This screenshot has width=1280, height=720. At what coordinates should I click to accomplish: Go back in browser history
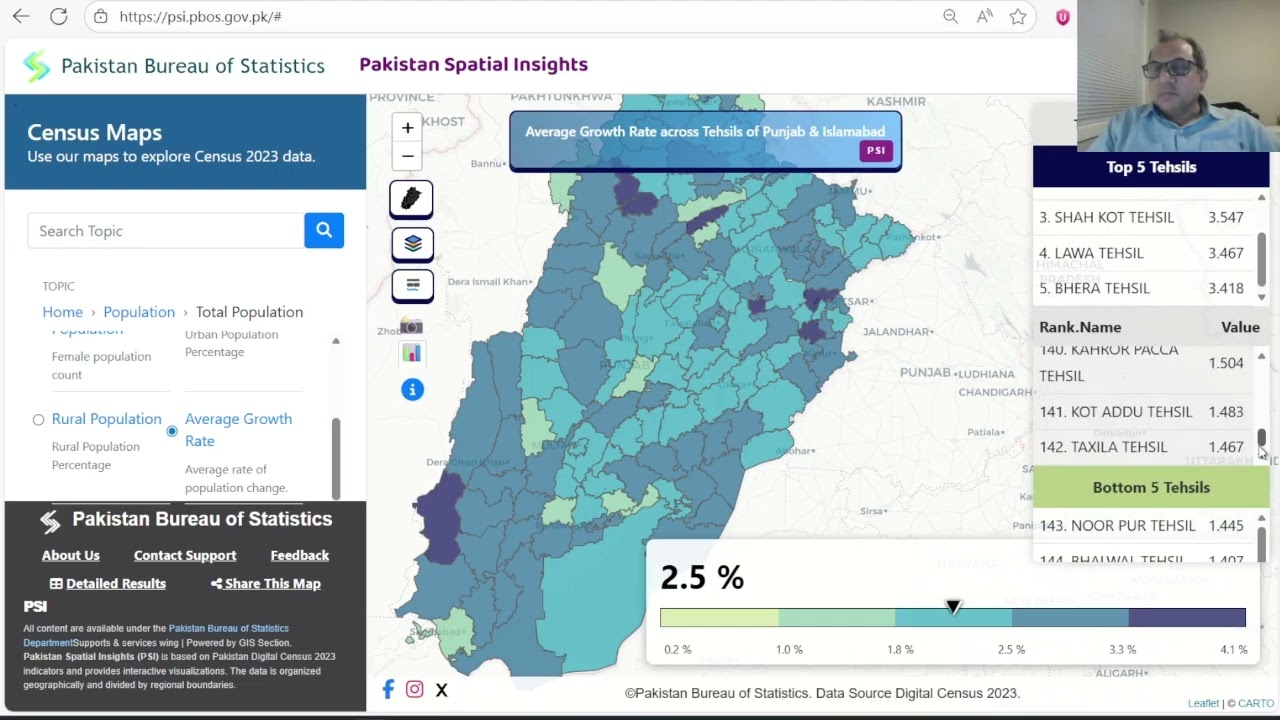pyautogui.click(x=21, y=17)
